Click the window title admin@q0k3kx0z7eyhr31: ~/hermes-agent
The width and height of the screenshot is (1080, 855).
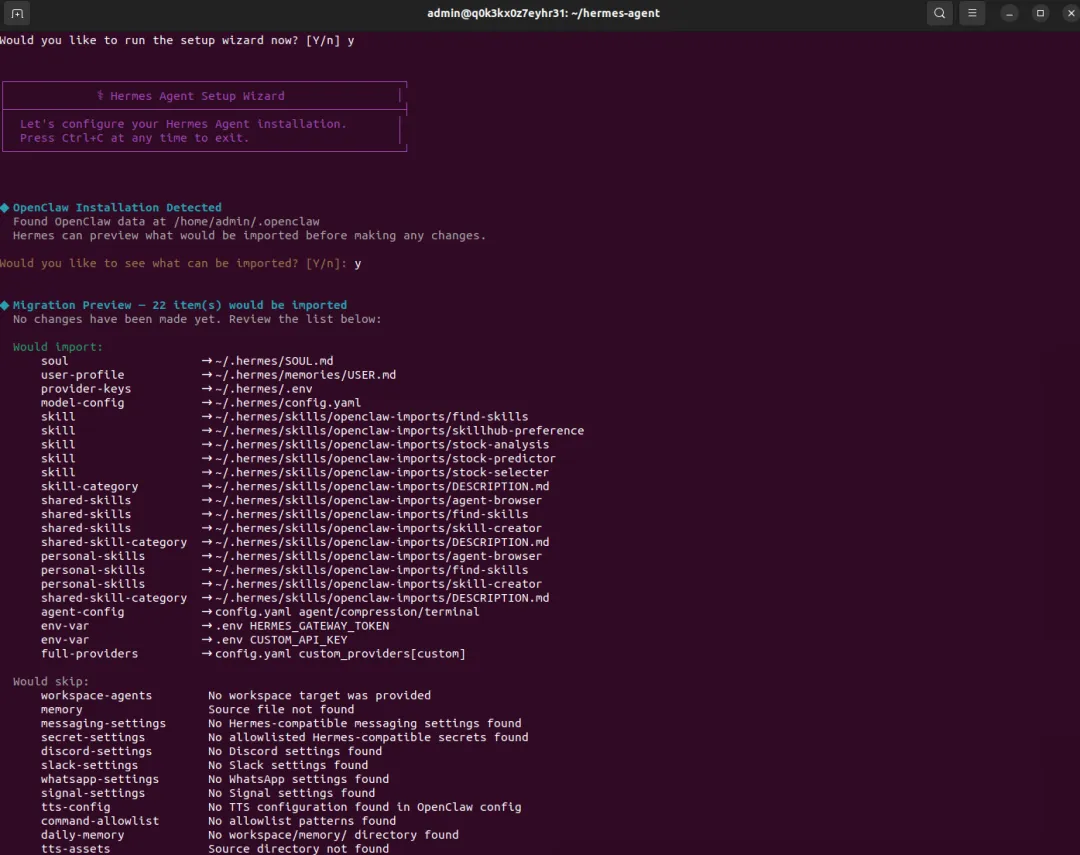point(543,13)
